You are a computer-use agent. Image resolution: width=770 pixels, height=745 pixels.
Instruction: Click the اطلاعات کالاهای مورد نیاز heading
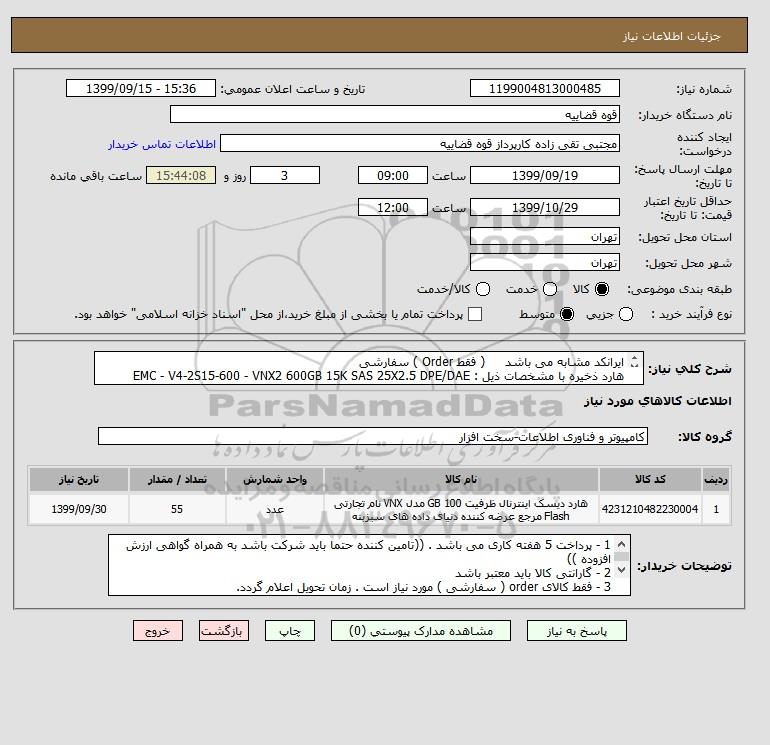click(658, 401)
